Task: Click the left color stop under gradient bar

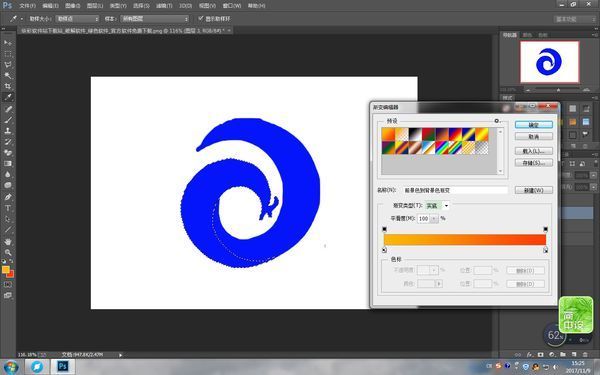Action: coord(384,250)
